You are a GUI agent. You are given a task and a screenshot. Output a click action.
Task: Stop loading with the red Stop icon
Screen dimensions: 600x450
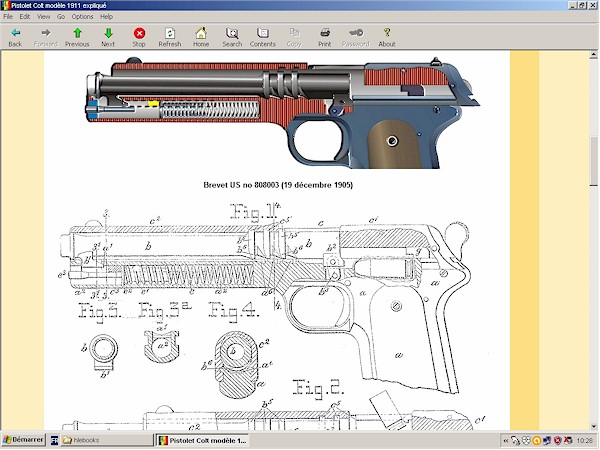click(x=139, y=37)
